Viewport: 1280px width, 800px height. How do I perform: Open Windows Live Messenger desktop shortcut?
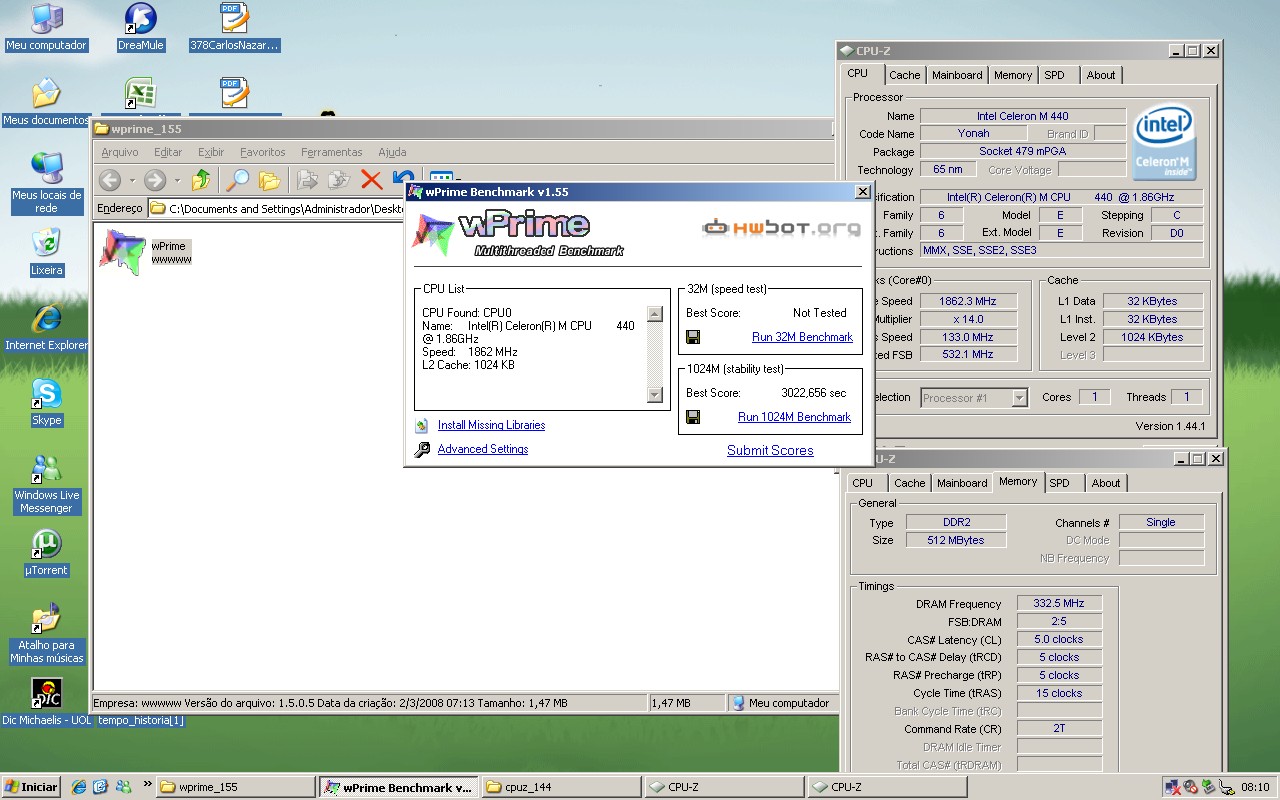point(46,483)
